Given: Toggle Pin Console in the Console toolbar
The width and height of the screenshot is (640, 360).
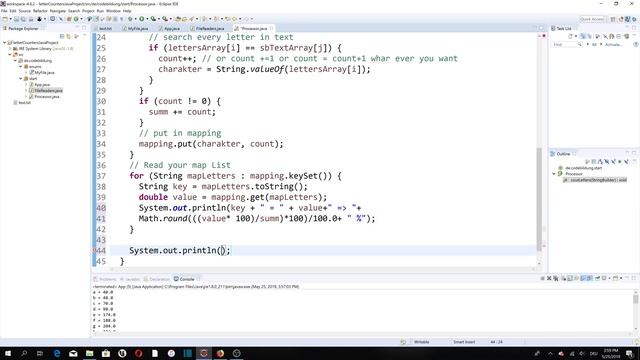Looking at the screenshot, I should pyautogui.click(x=597, y=278).
